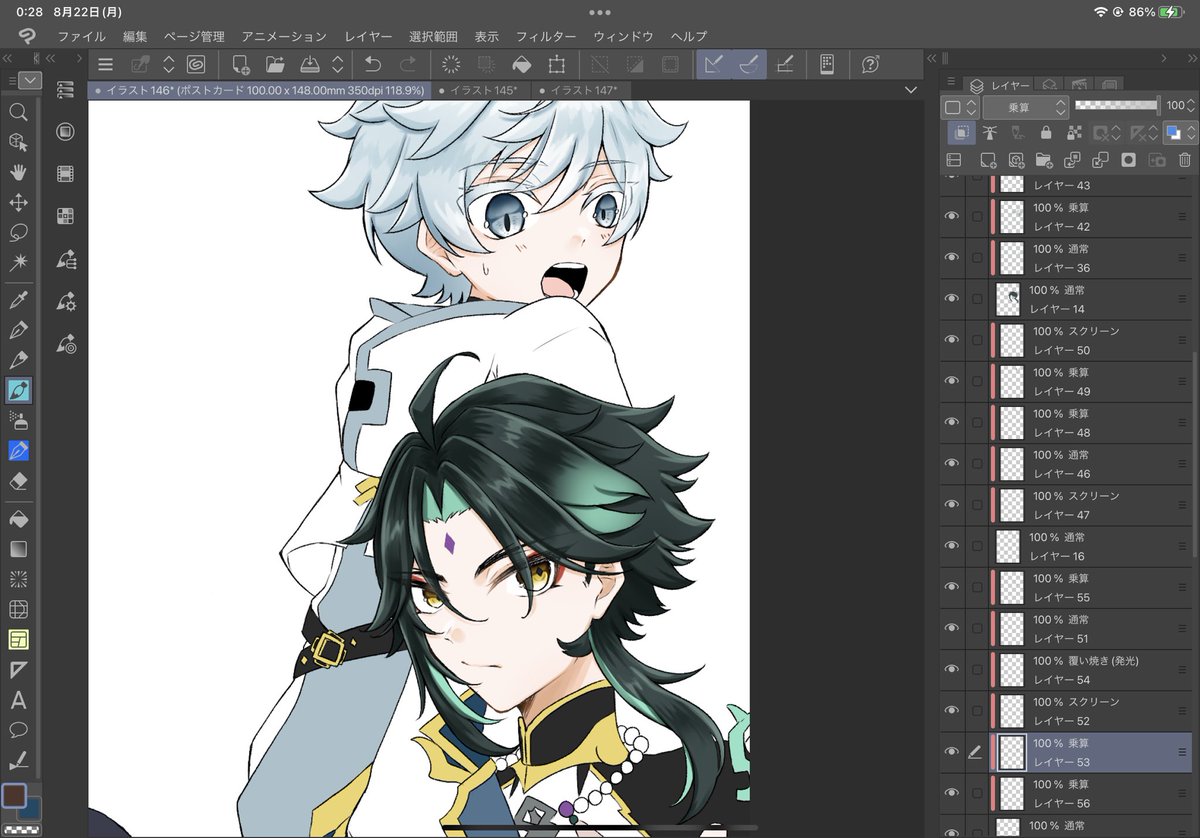The height and width of the screenshot is (838, 1200).
Task: Hide layer レイヤー 50 with eye icon
Action: 952,340
